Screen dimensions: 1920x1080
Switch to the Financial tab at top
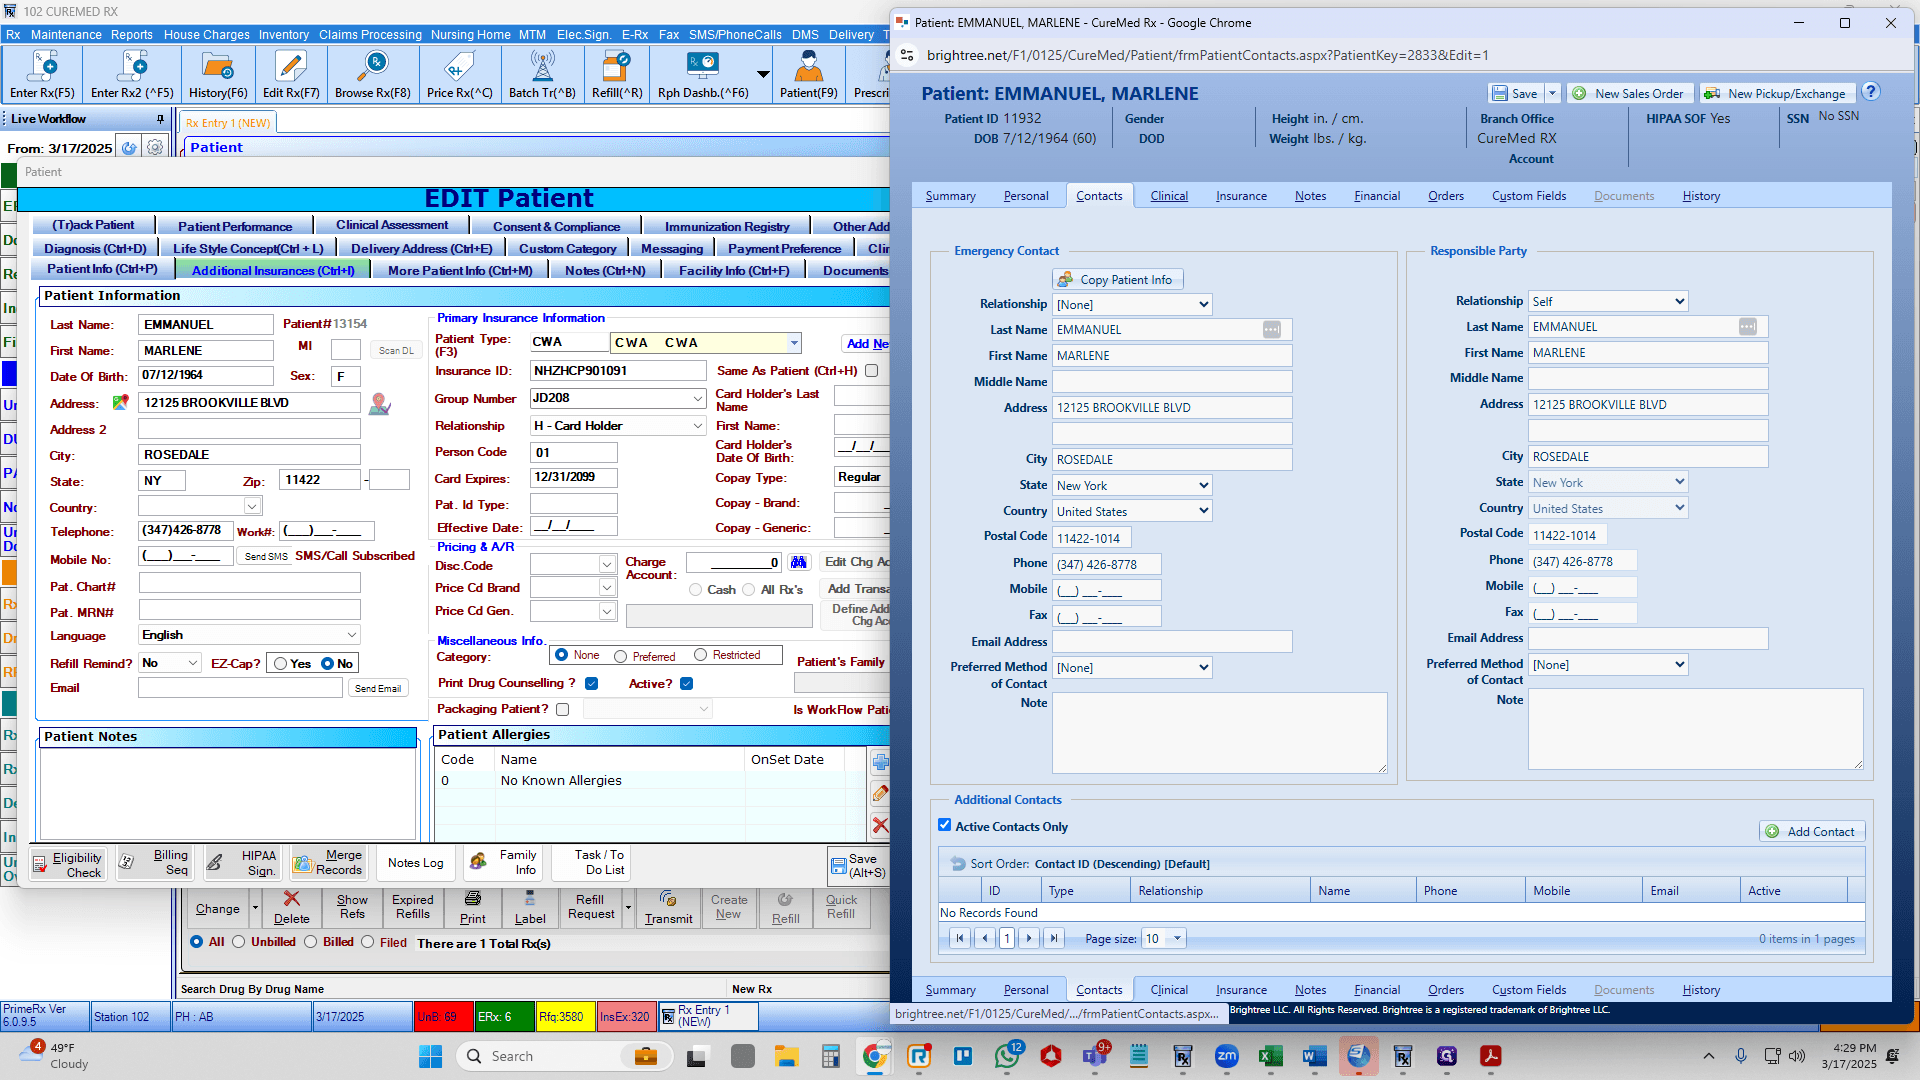click(x=1377, y=196)
